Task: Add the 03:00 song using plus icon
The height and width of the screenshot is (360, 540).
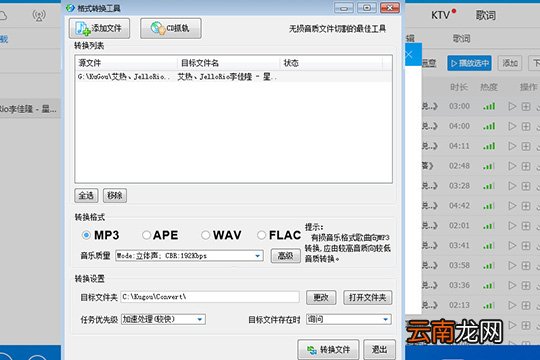Action: coord(526,106)
